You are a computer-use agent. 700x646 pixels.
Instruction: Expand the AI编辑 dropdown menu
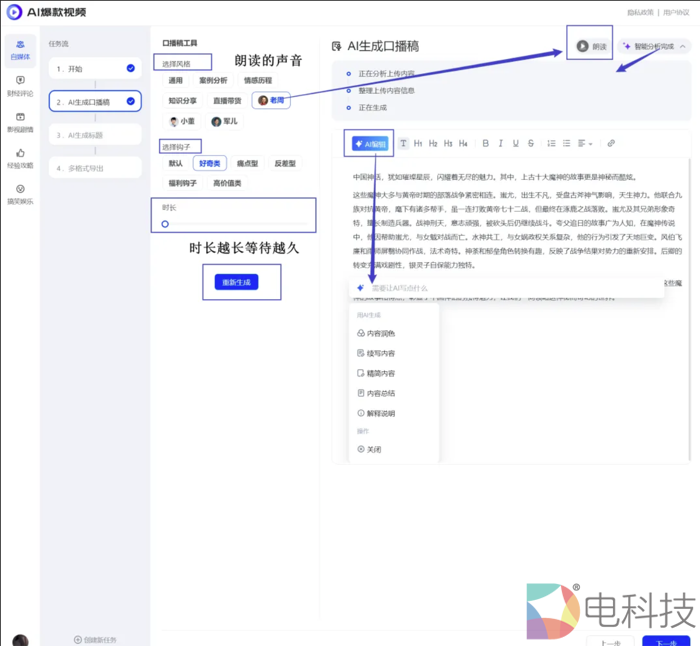[x=369, y=143]
